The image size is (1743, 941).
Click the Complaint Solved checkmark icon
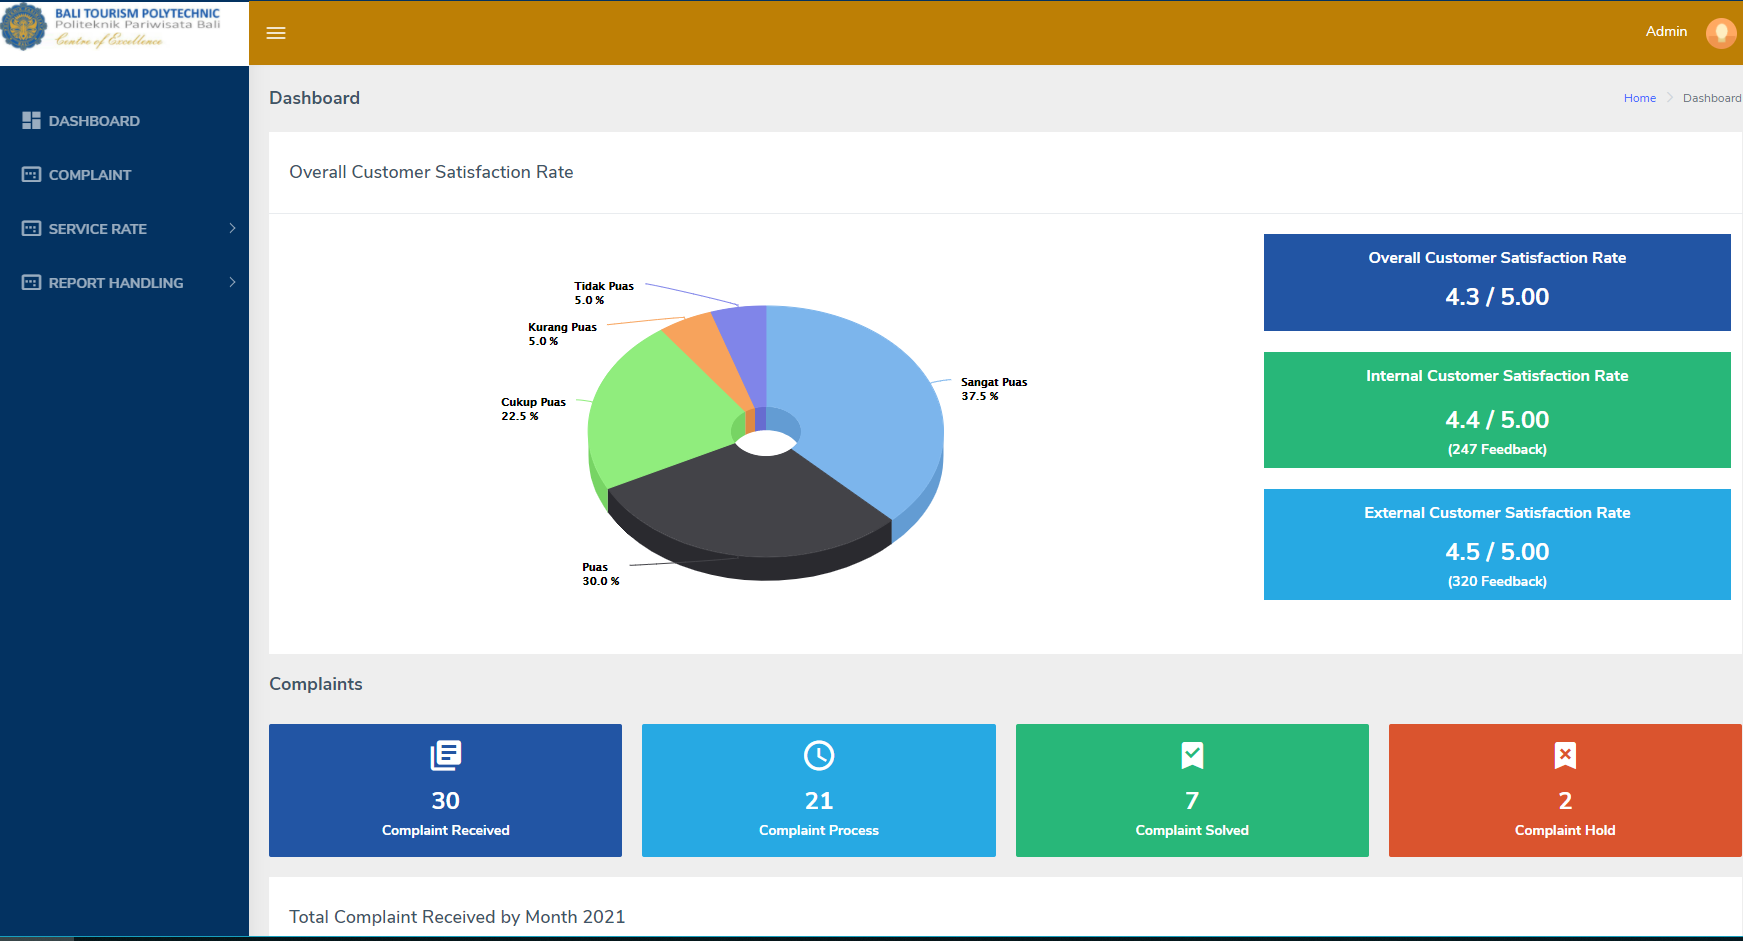(x=1191, y=755)
